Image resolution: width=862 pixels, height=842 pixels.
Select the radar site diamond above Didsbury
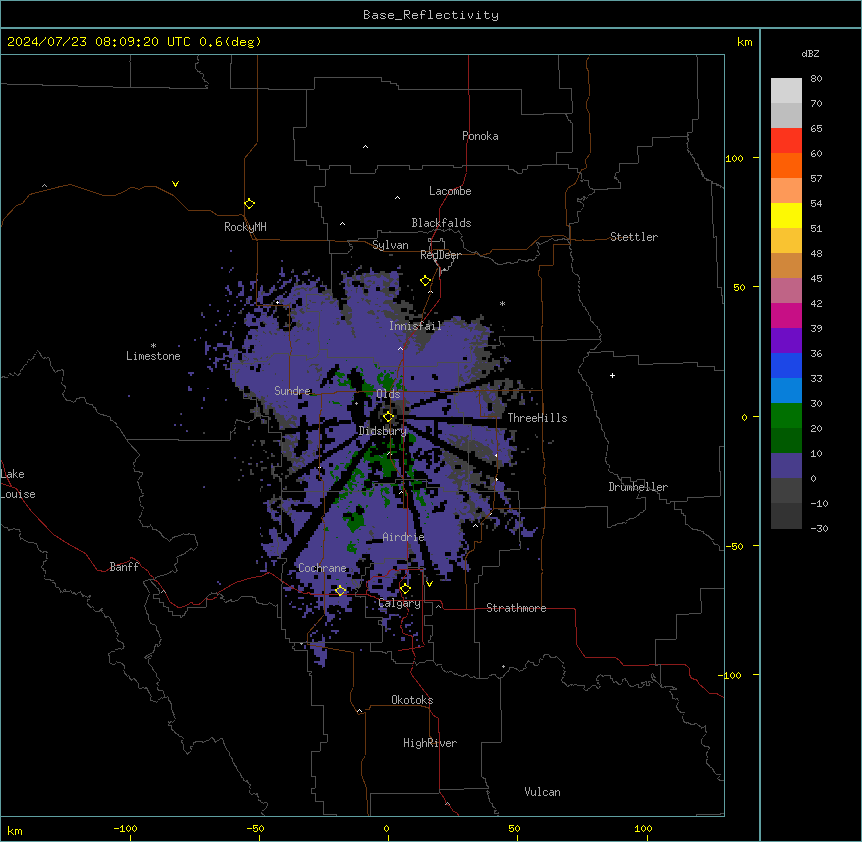[x=388, y=417]
